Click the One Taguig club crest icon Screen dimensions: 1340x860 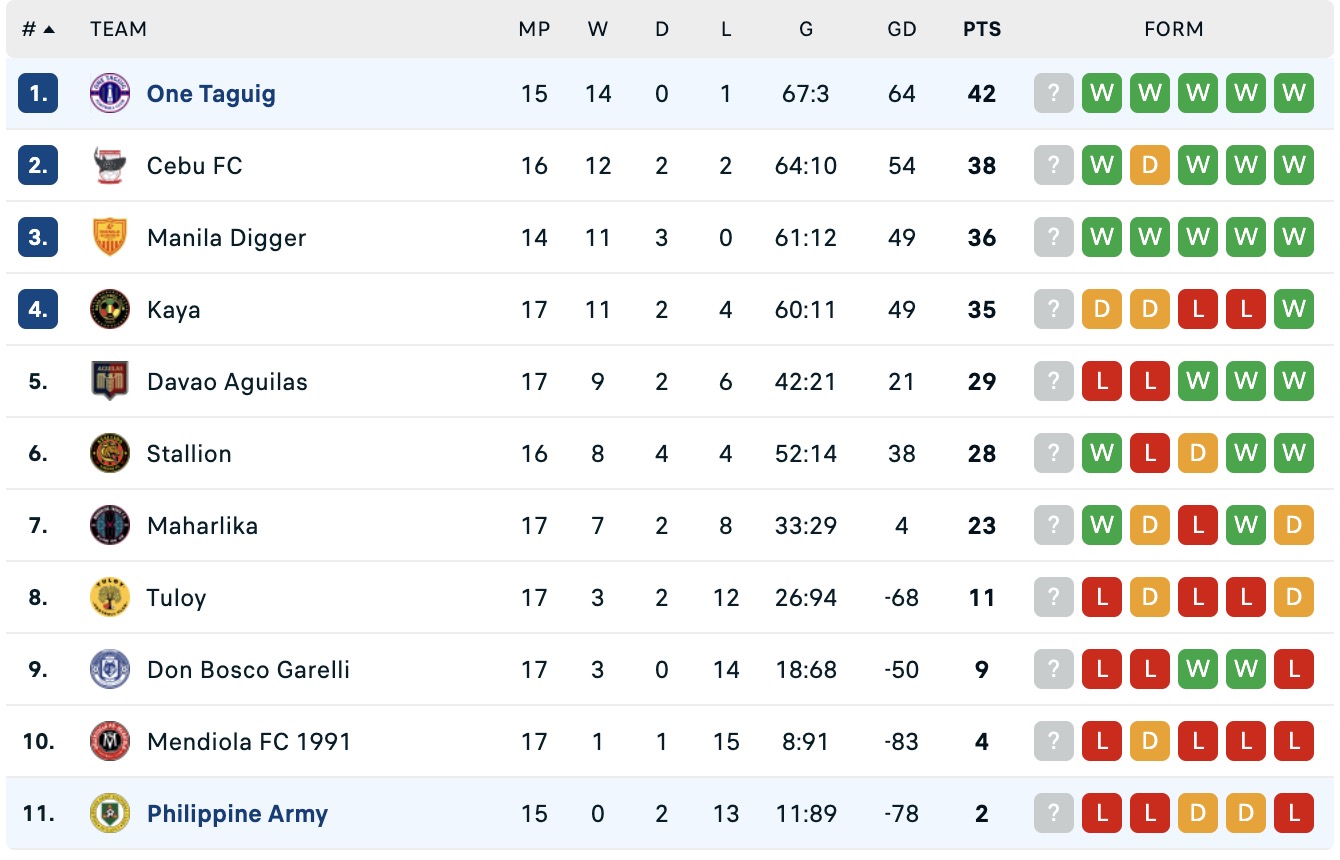click(x=109, y=94)
